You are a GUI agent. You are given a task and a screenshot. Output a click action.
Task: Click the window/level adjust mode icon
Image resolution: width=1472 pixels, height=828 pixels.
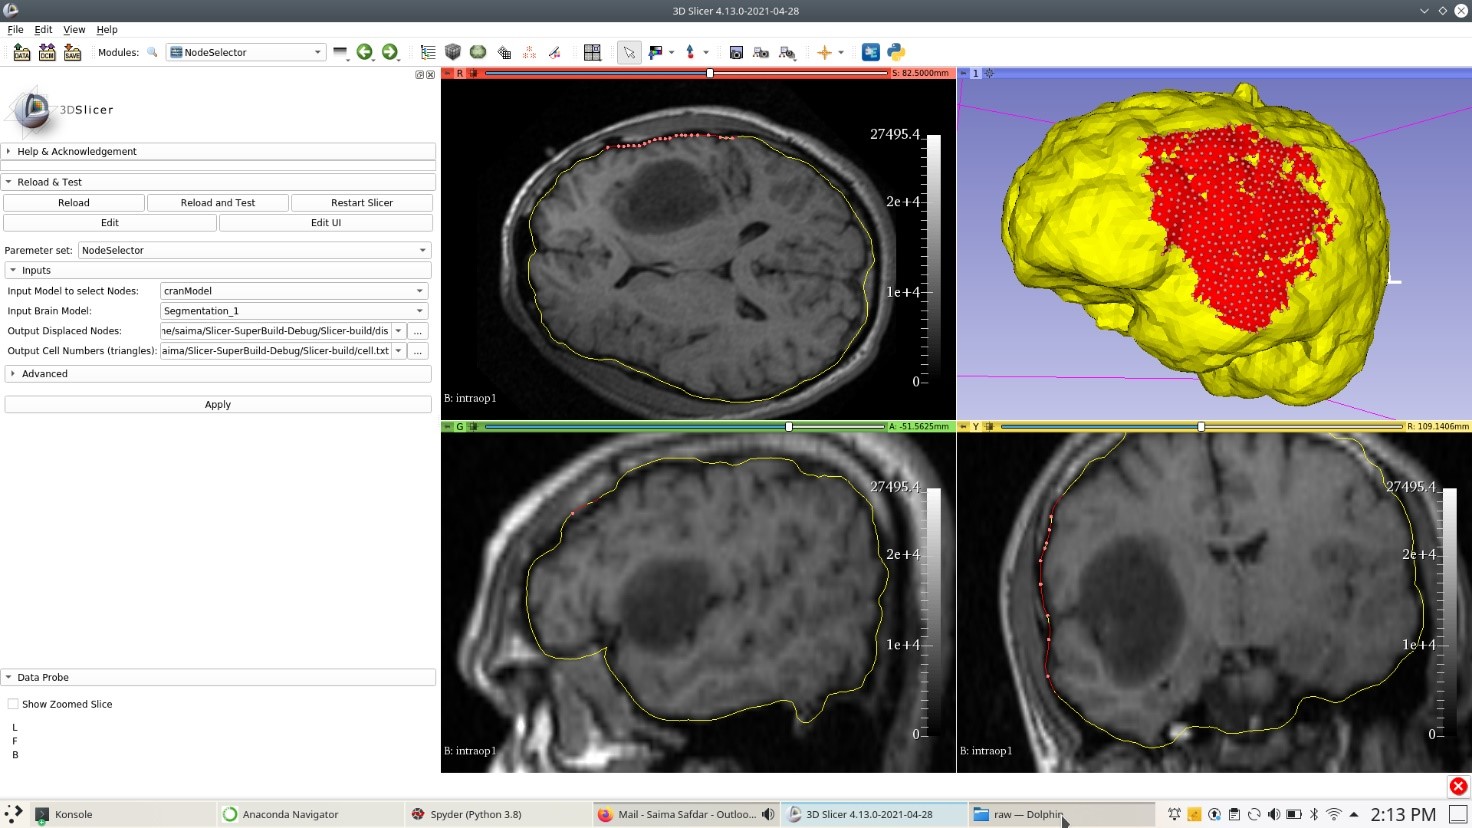(x=656, y=52)
